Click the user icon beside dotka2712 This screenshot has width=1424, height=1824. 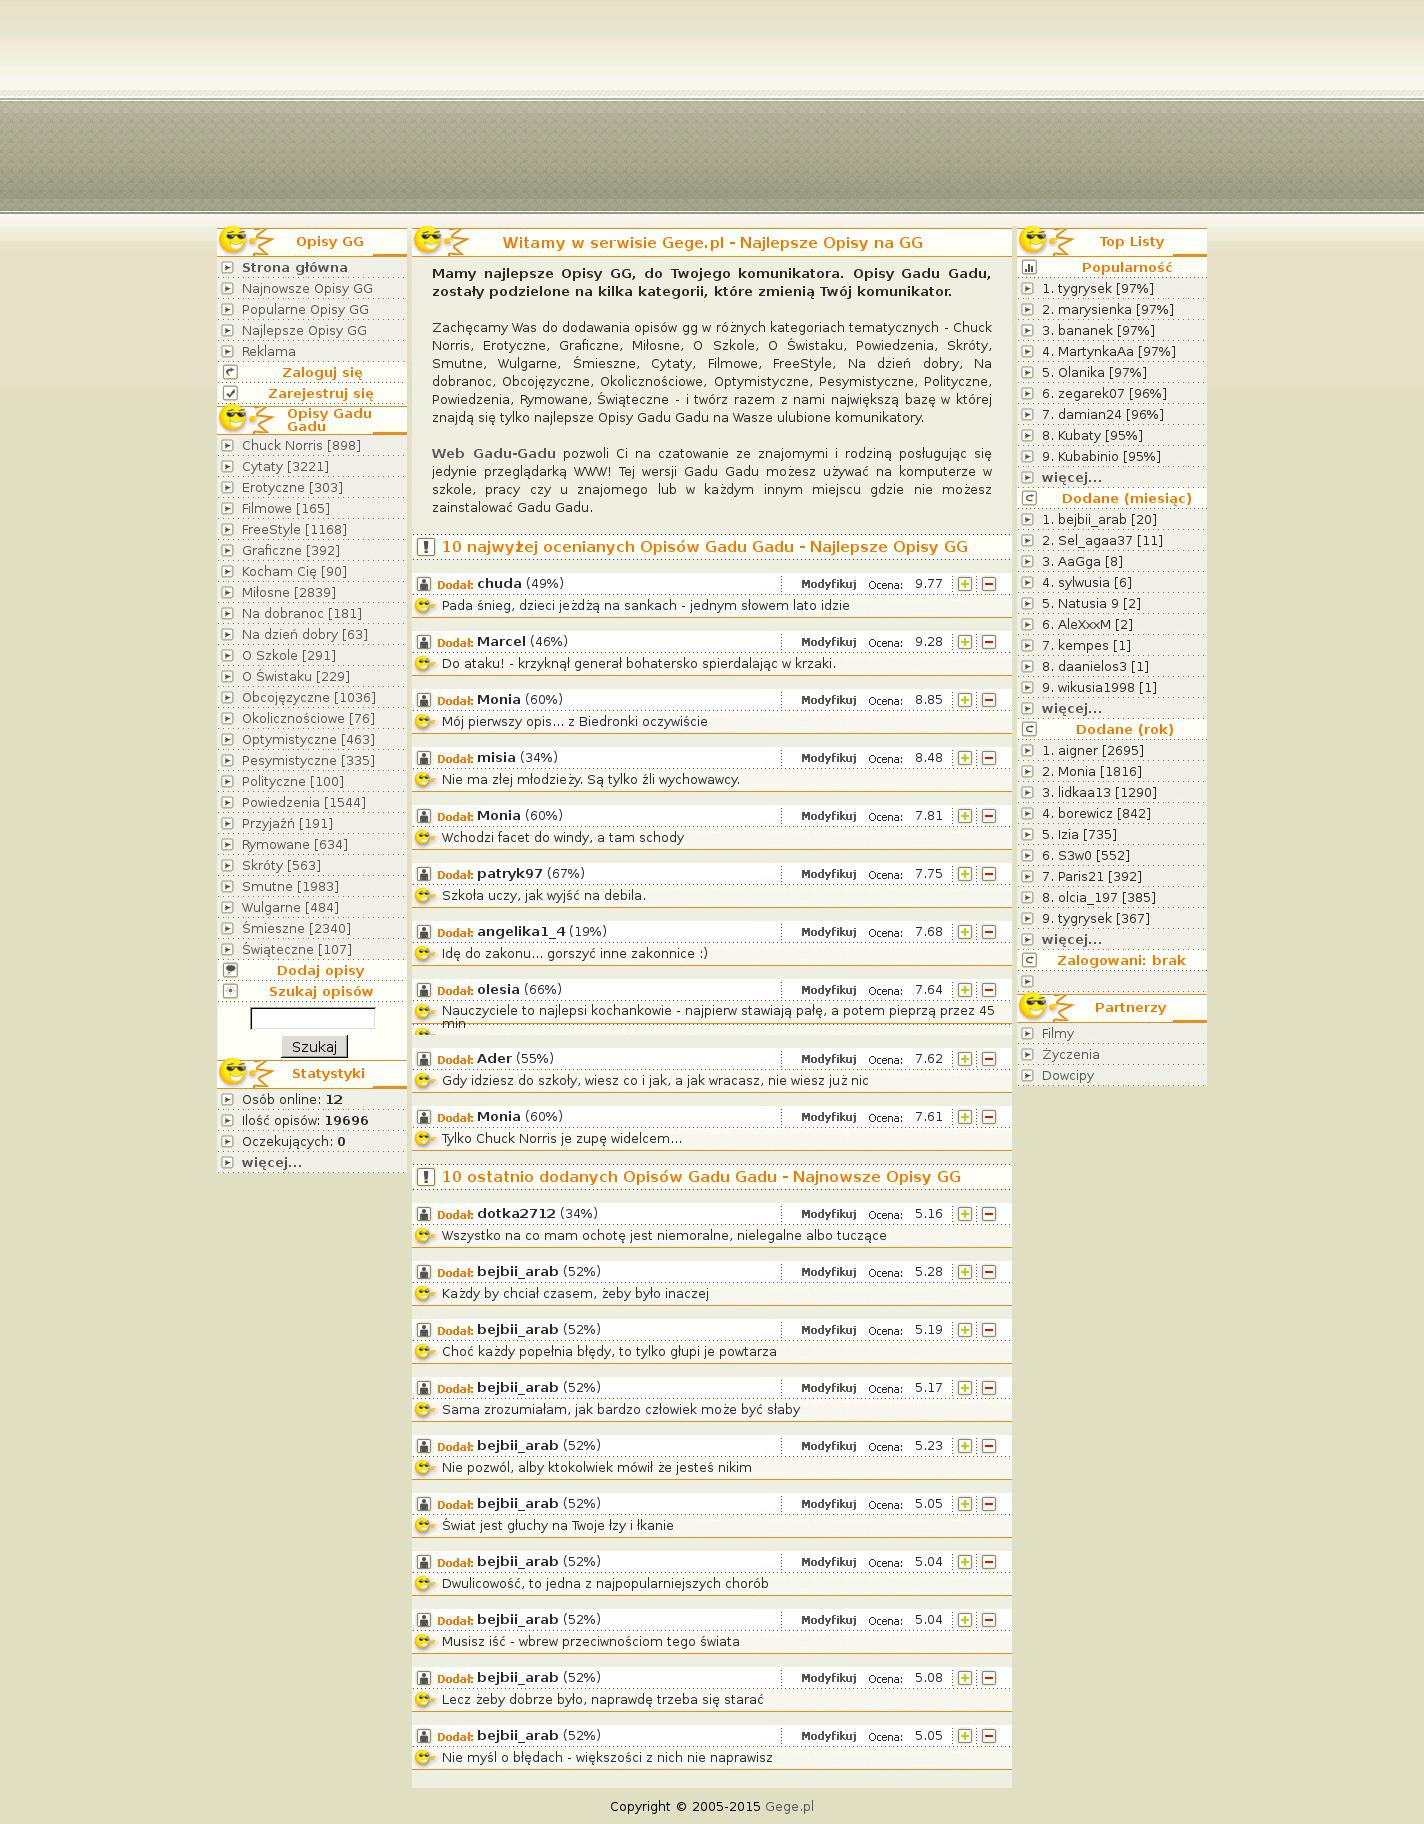(x=424, y=1214)
